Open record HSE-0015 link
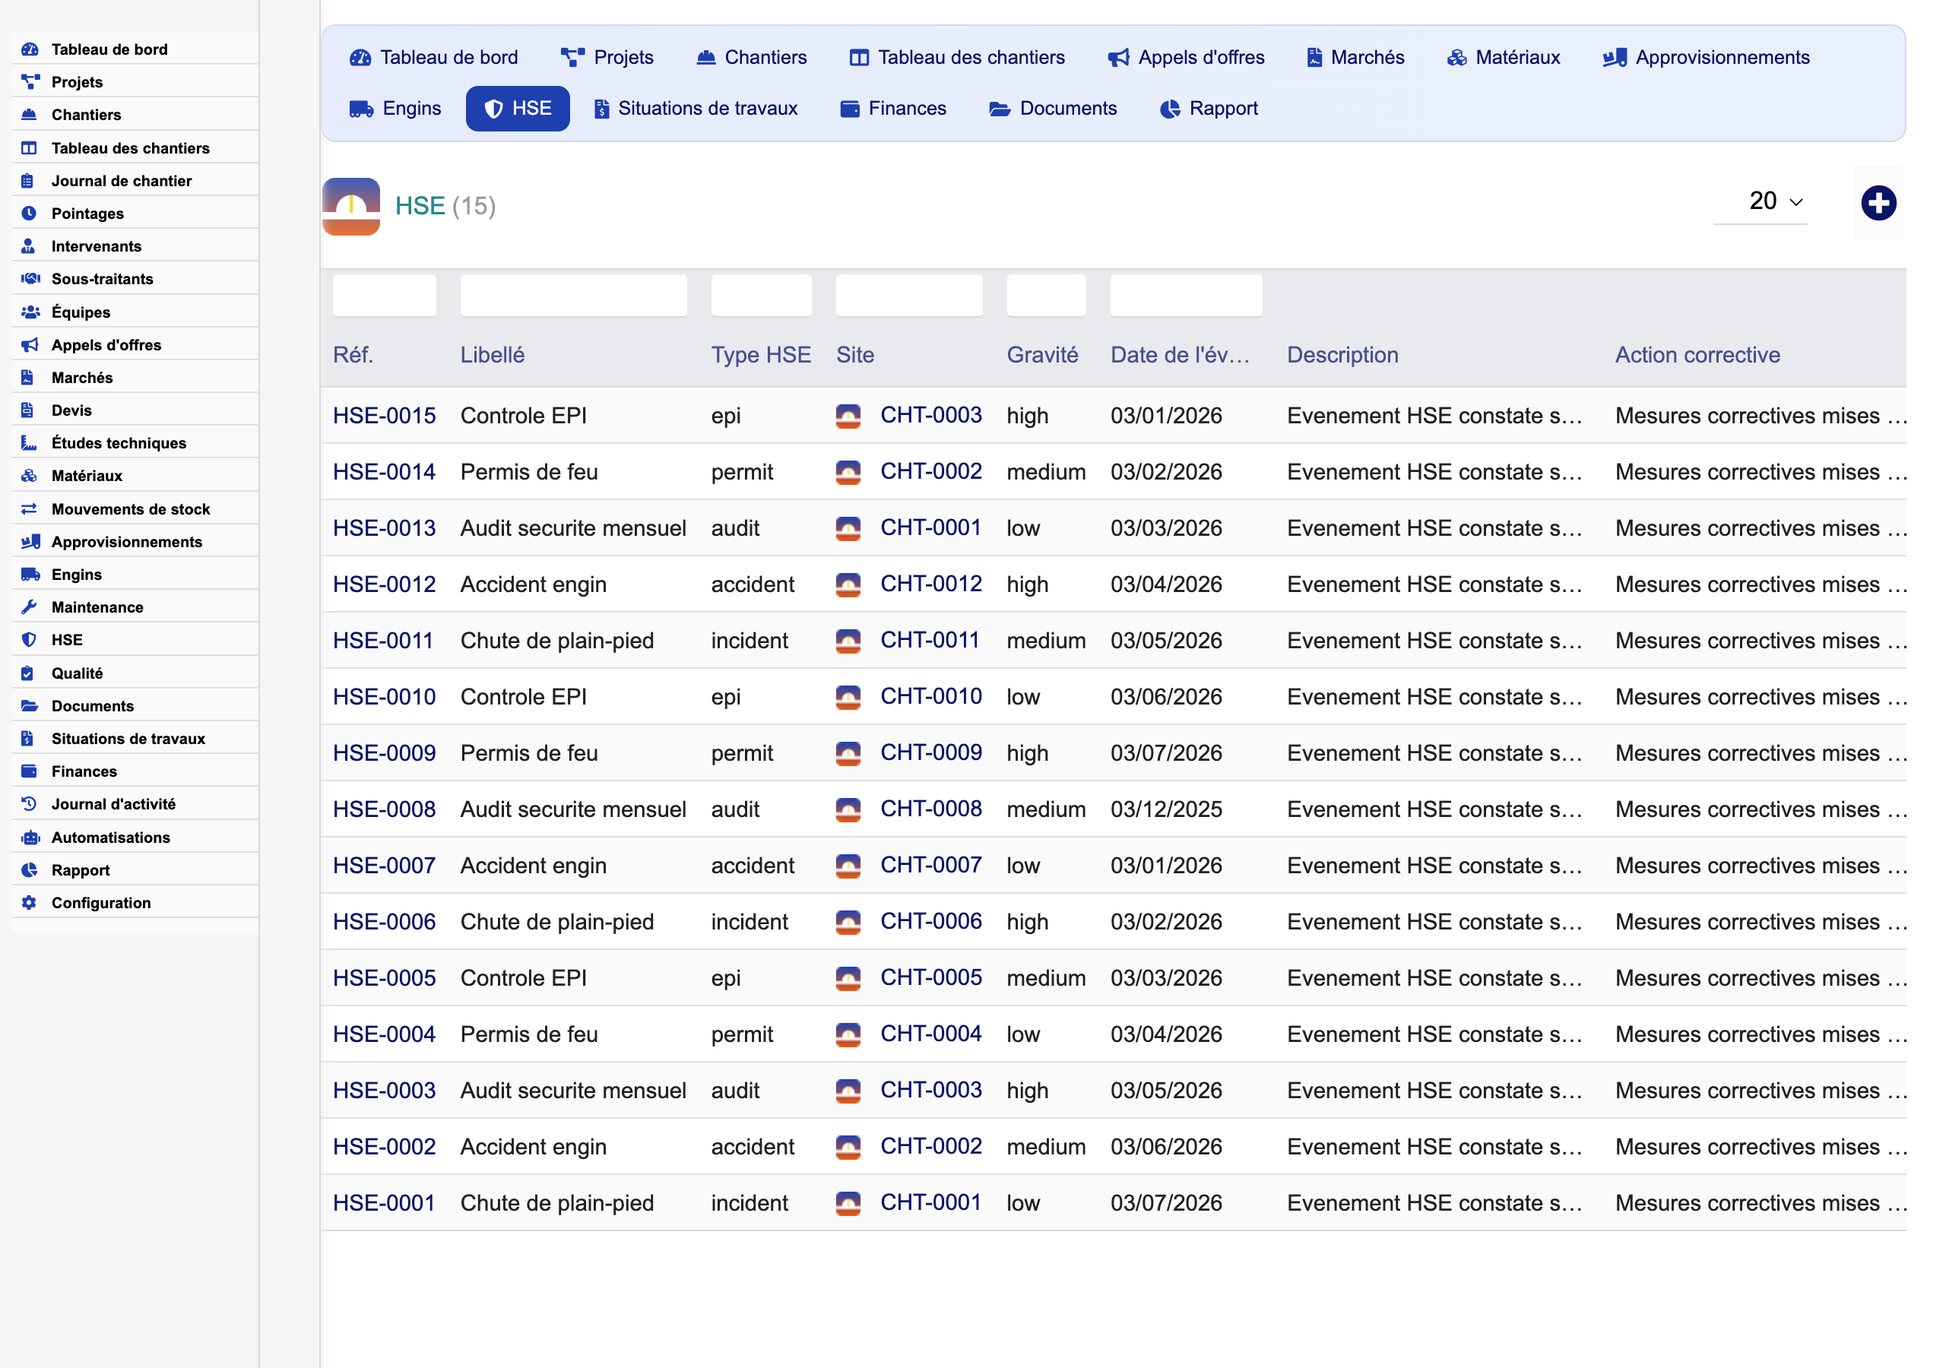 point(384,416)
